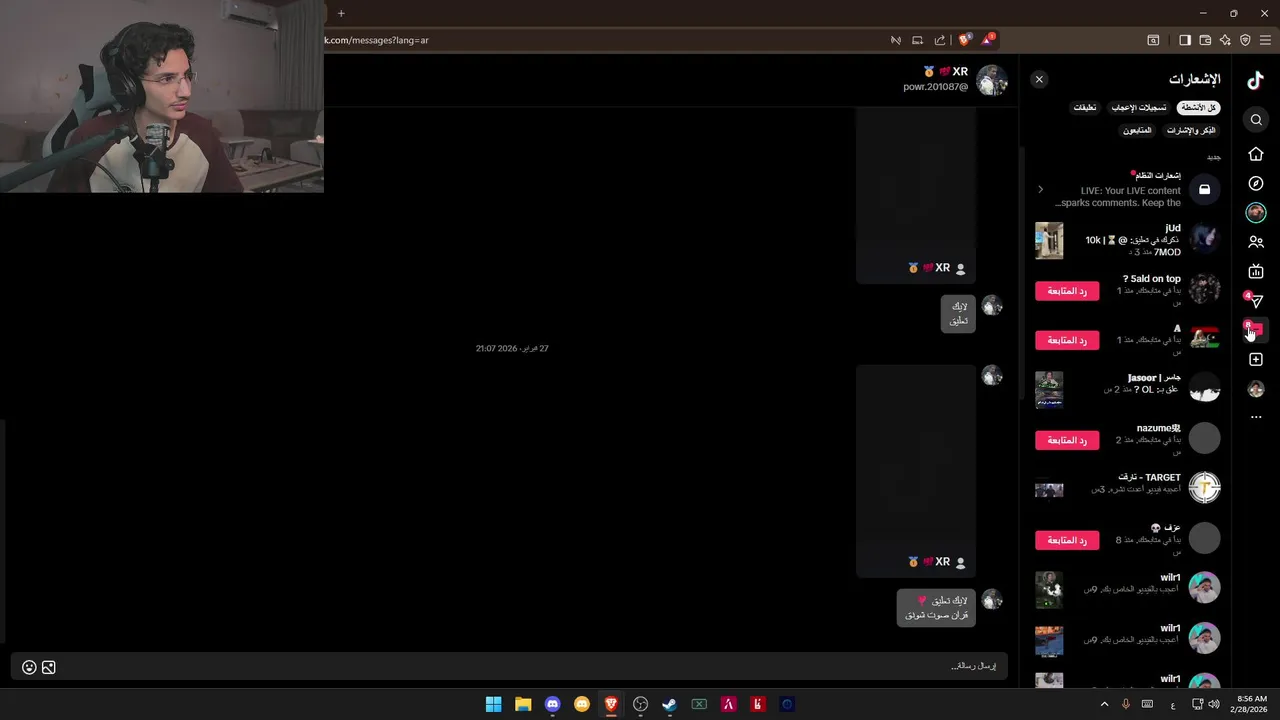Viewport: 1280px width, 720px height.
Task: Open jUd's avatar in notifications
Action: coord(1204,239)
